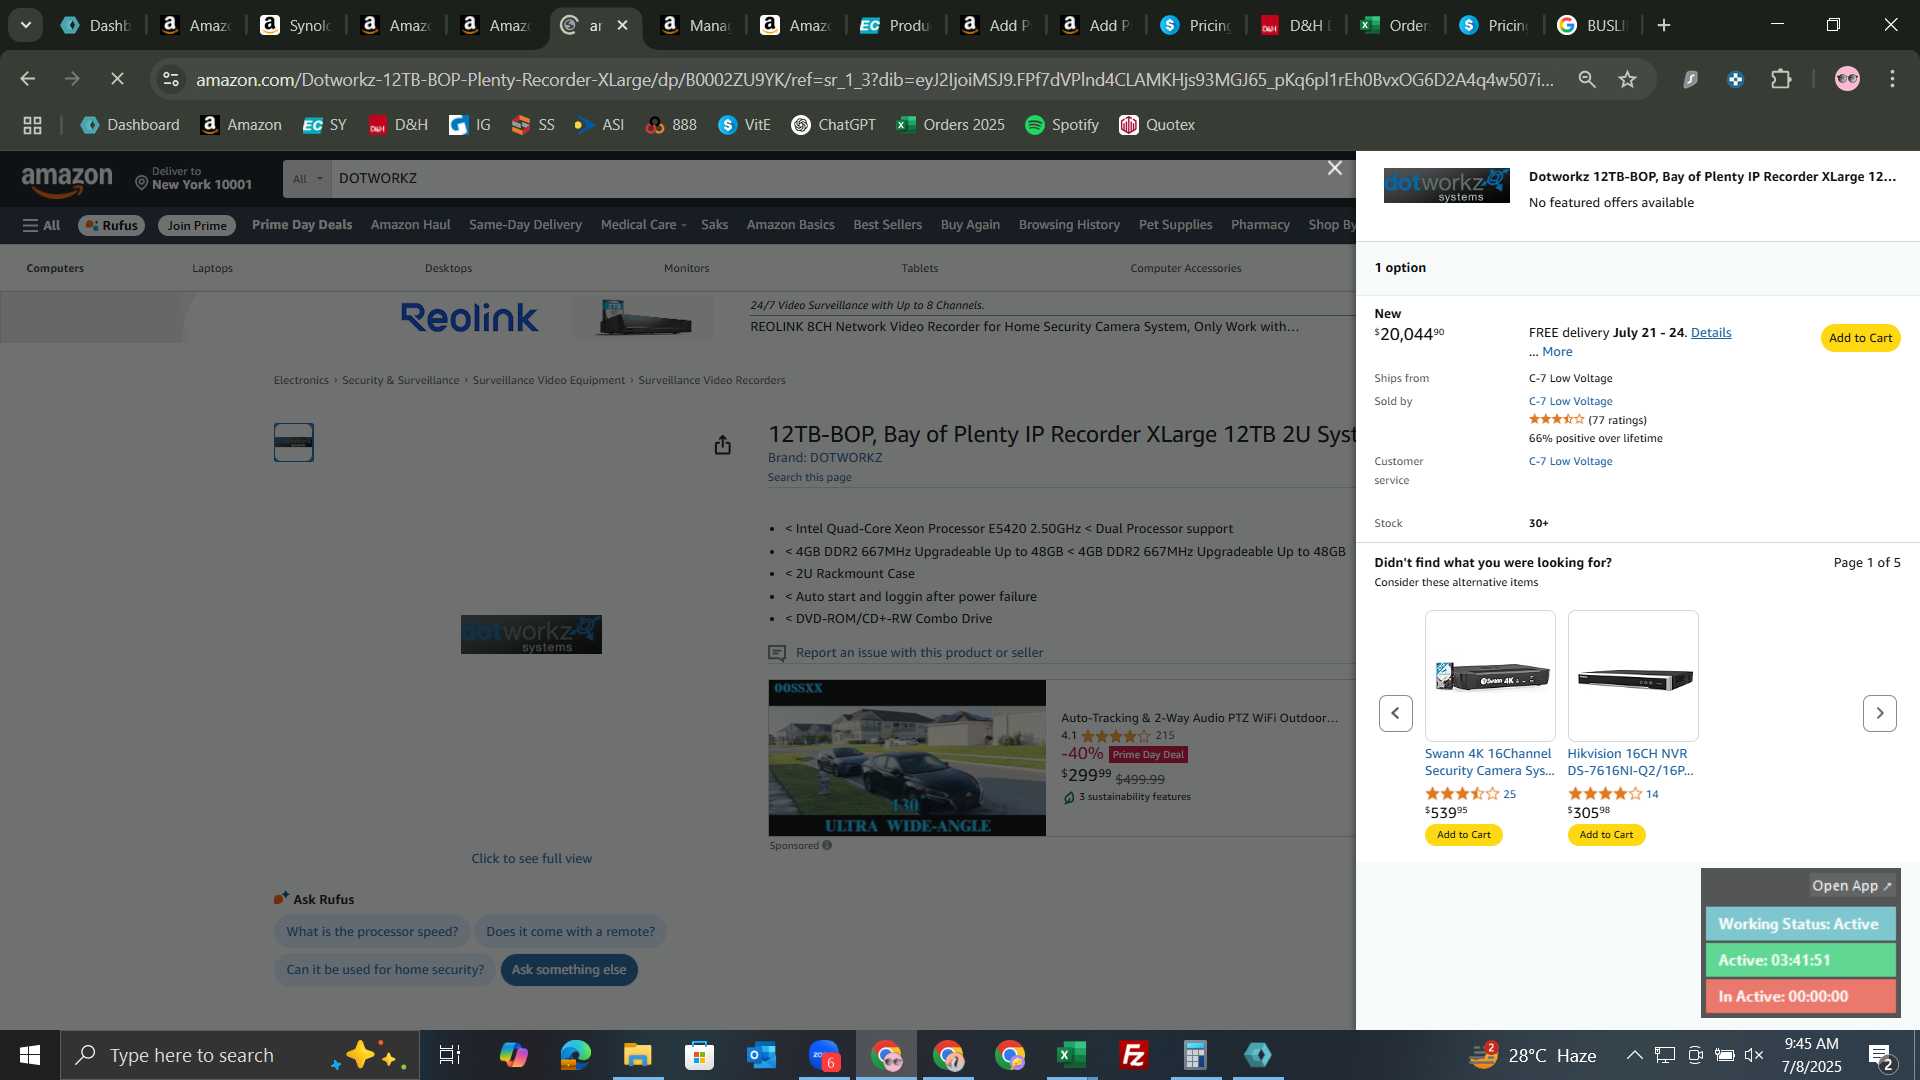
Task: Open C-7 Low Voltage seller link
Action: click(x=1570, y=401)
